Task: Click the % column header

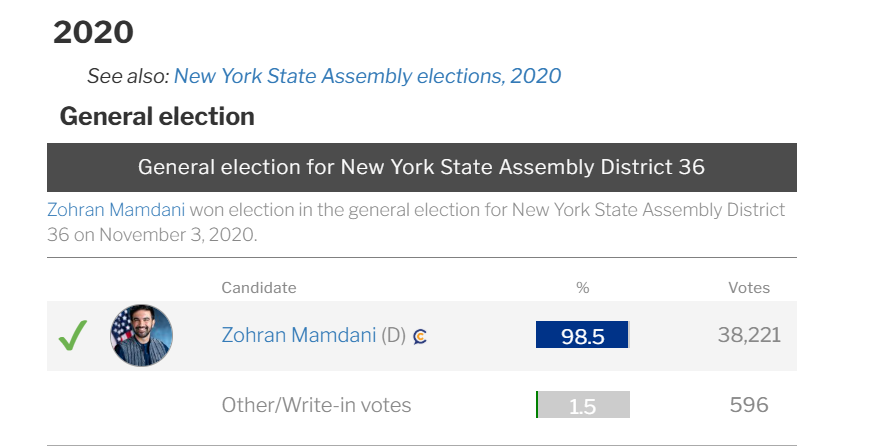Action: 583,288
